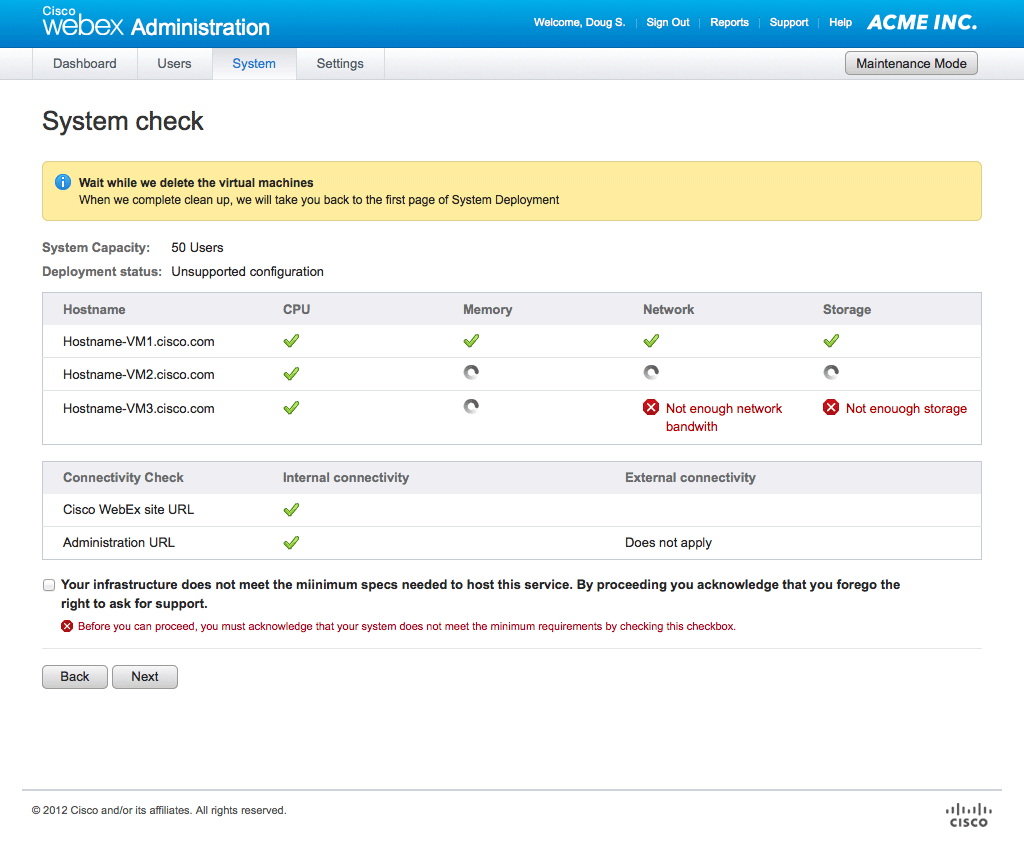The image size is (1024, 848).
Task: Select the Hostname-VM2.cisco.com row label
Action: (139, 375)
